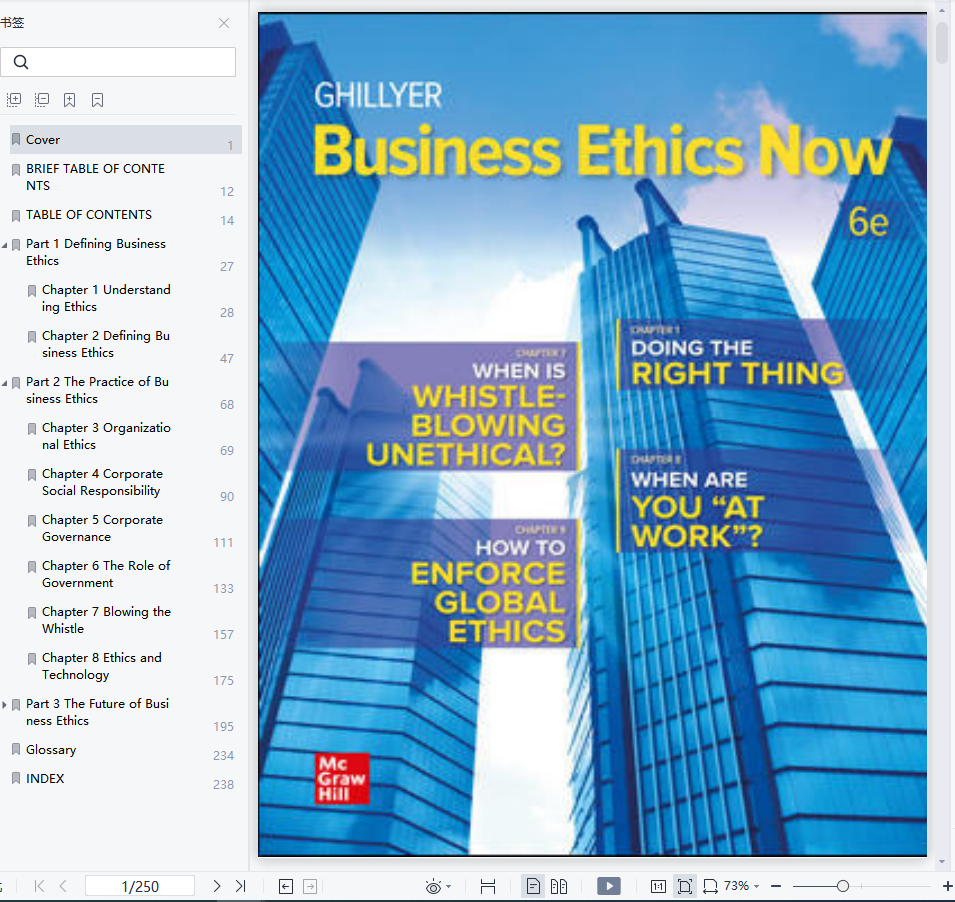Click the page number field 1/250

point(140,886)
